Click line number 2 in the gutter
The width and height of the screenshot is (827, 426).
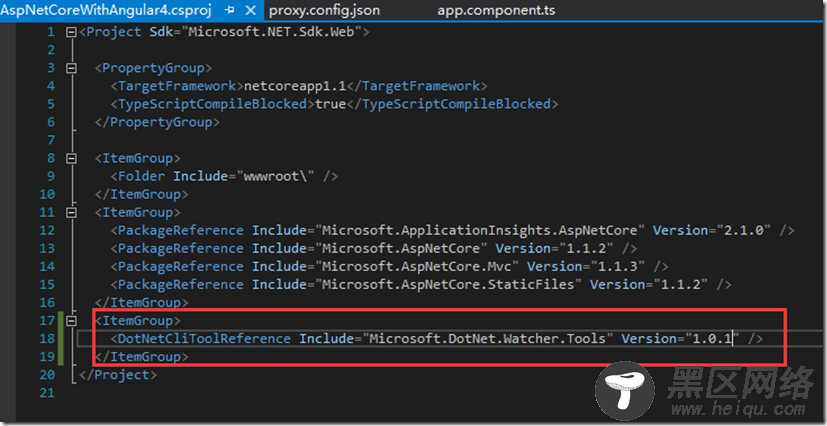(51, 50)
